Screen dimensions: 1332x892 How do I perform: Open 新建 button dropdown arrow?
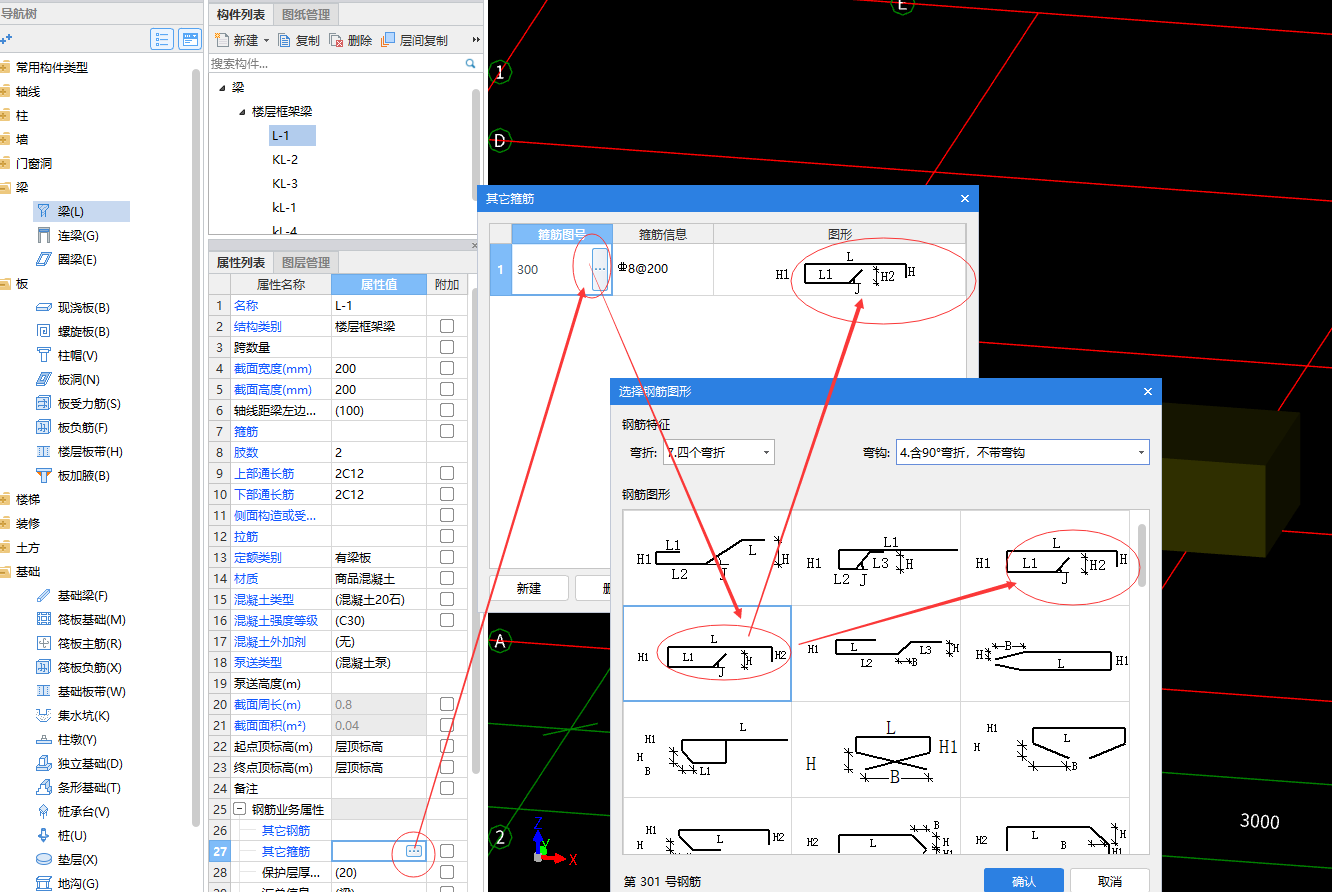click(x=266, y=41)
